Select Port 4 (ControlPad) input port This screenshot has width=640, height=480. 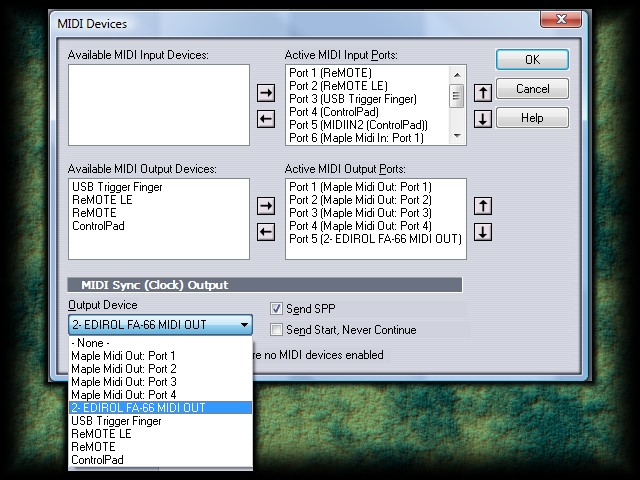tap(367, 112)
